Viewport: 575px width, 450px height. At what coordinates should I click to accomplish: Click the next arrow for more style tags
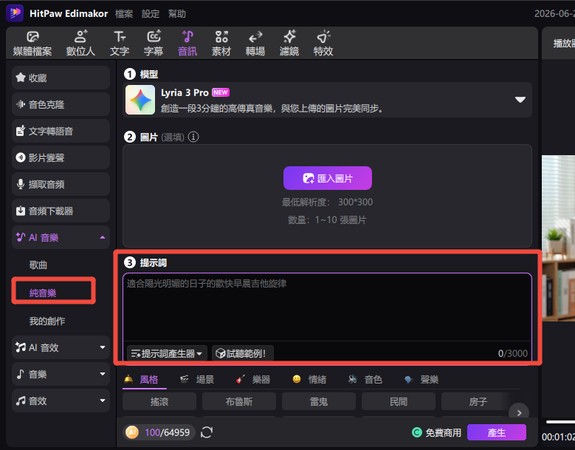click(519, 413)
